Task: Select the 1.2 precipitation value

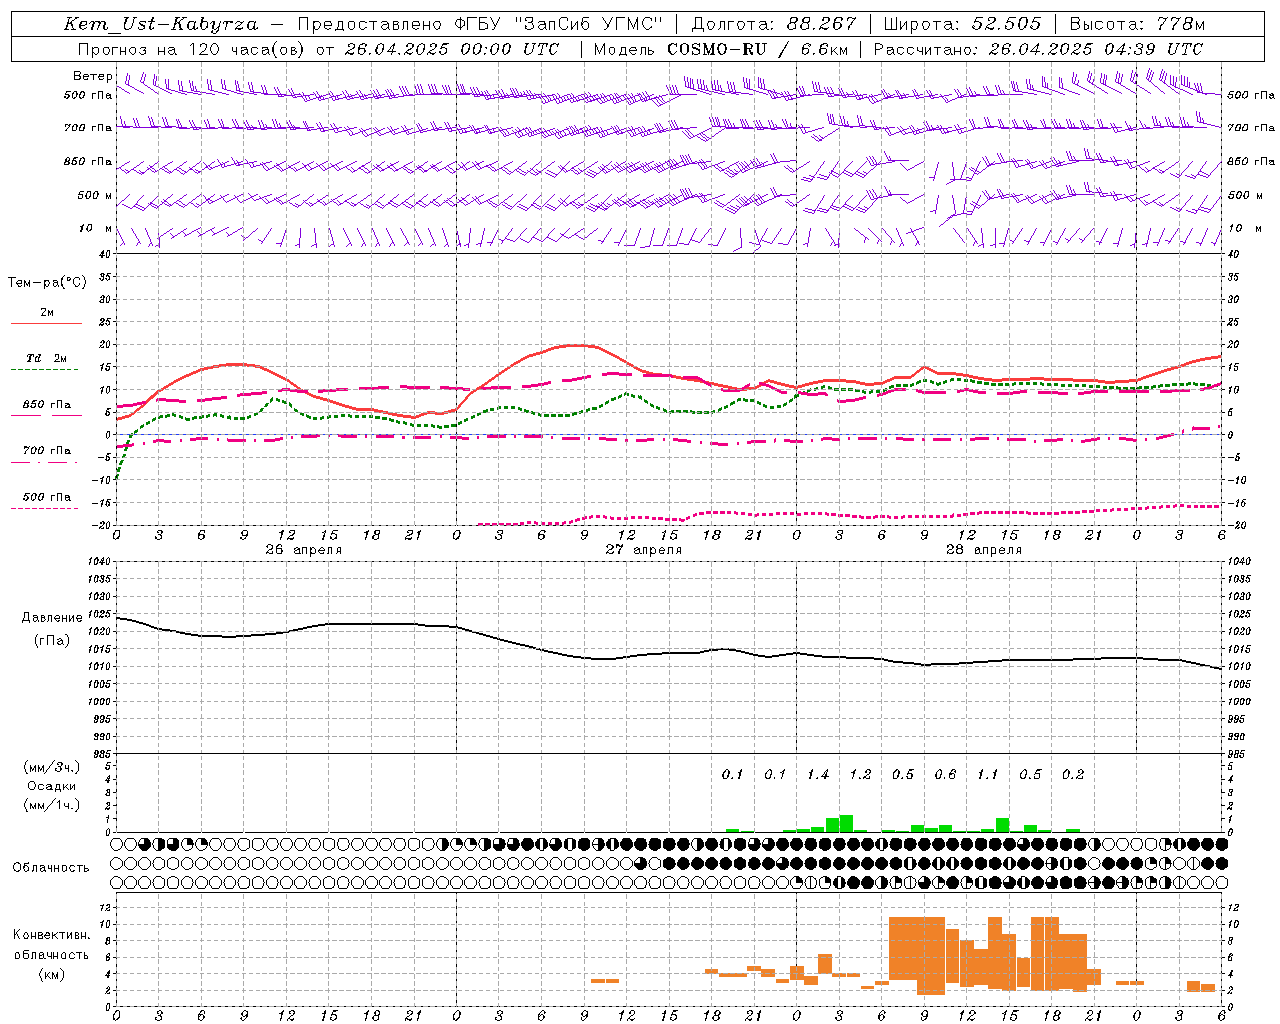Action: (860, 774)
